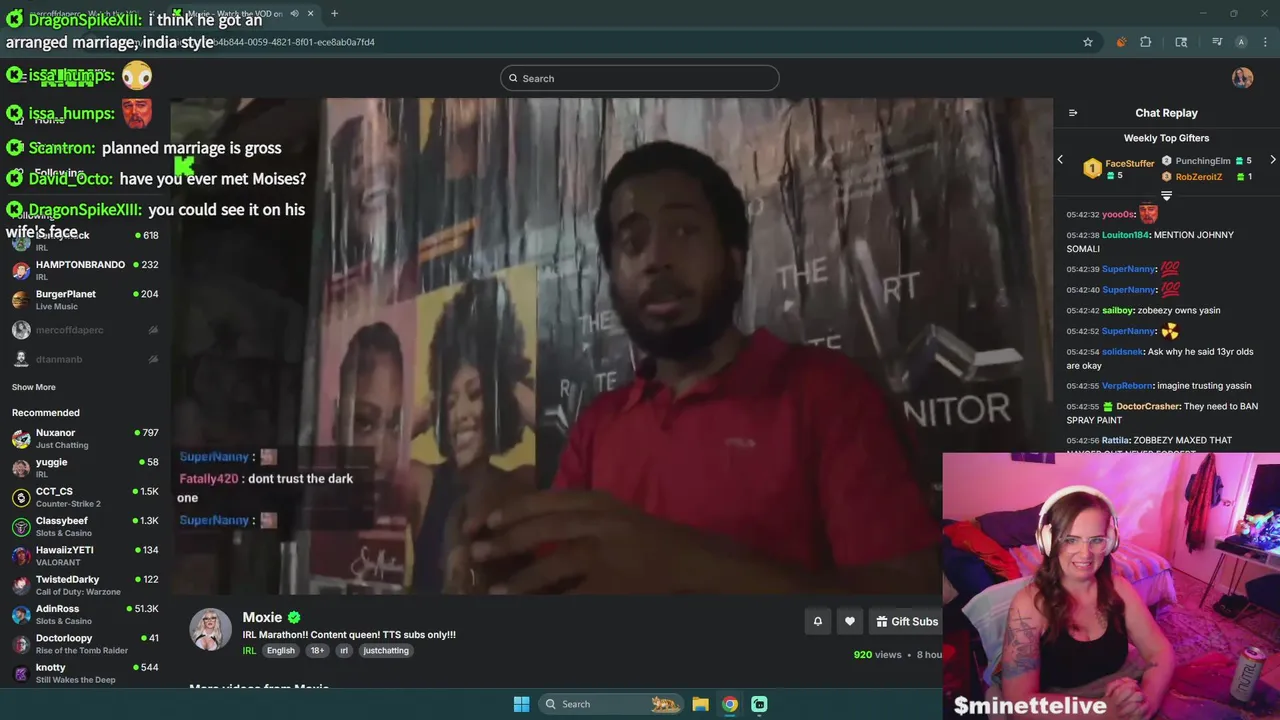Select the justchatting tag
1280x720 pixels.
point(386,650)
